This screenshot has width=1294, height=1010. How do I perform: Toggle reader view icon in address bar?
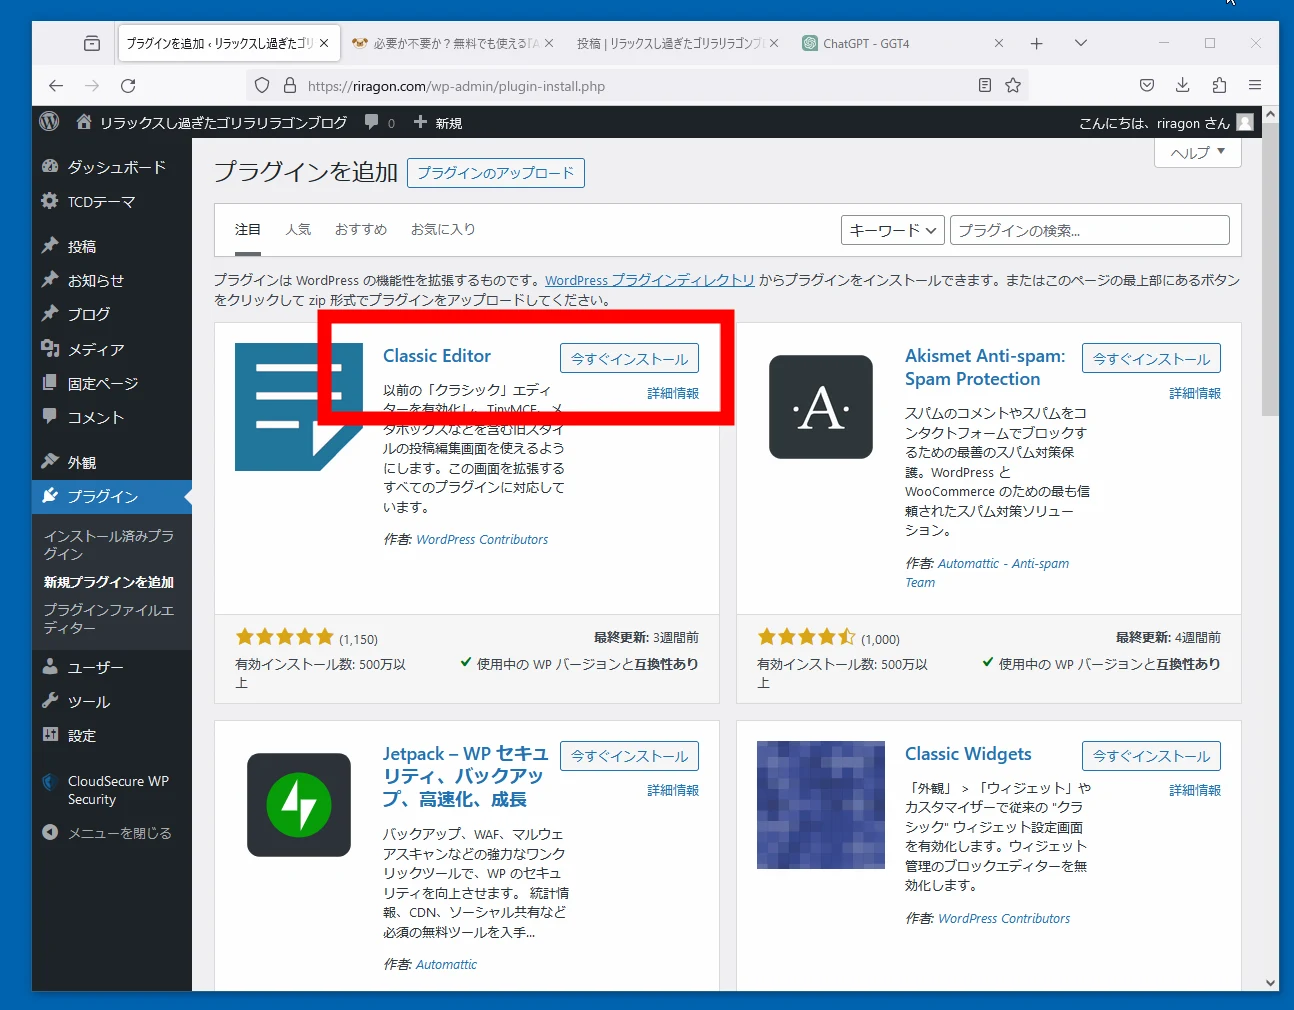click(x=985, y=86)
